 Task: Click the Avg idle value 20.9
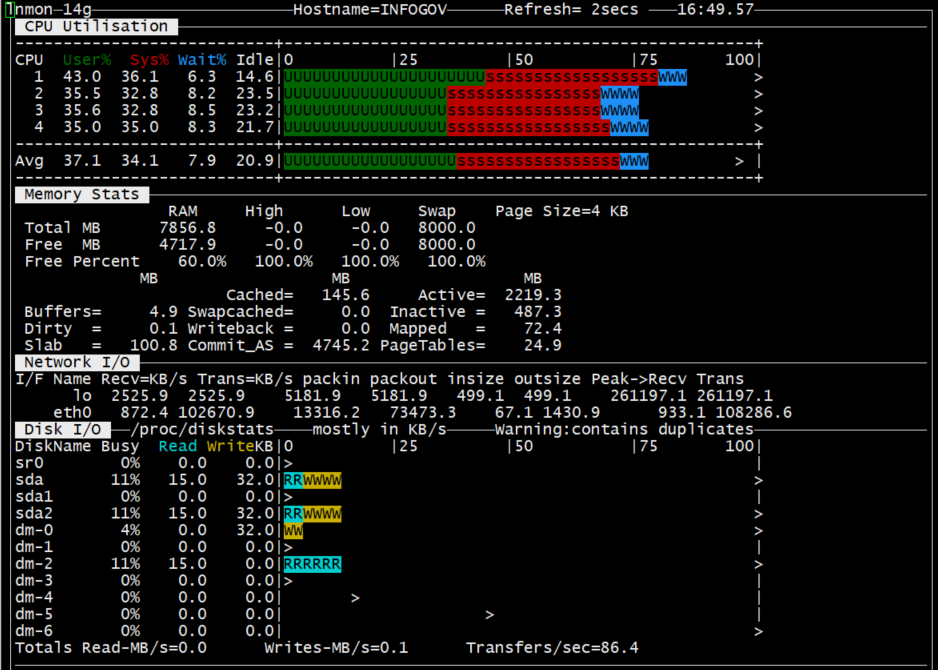pyautogui.click(x=255, y=161)
